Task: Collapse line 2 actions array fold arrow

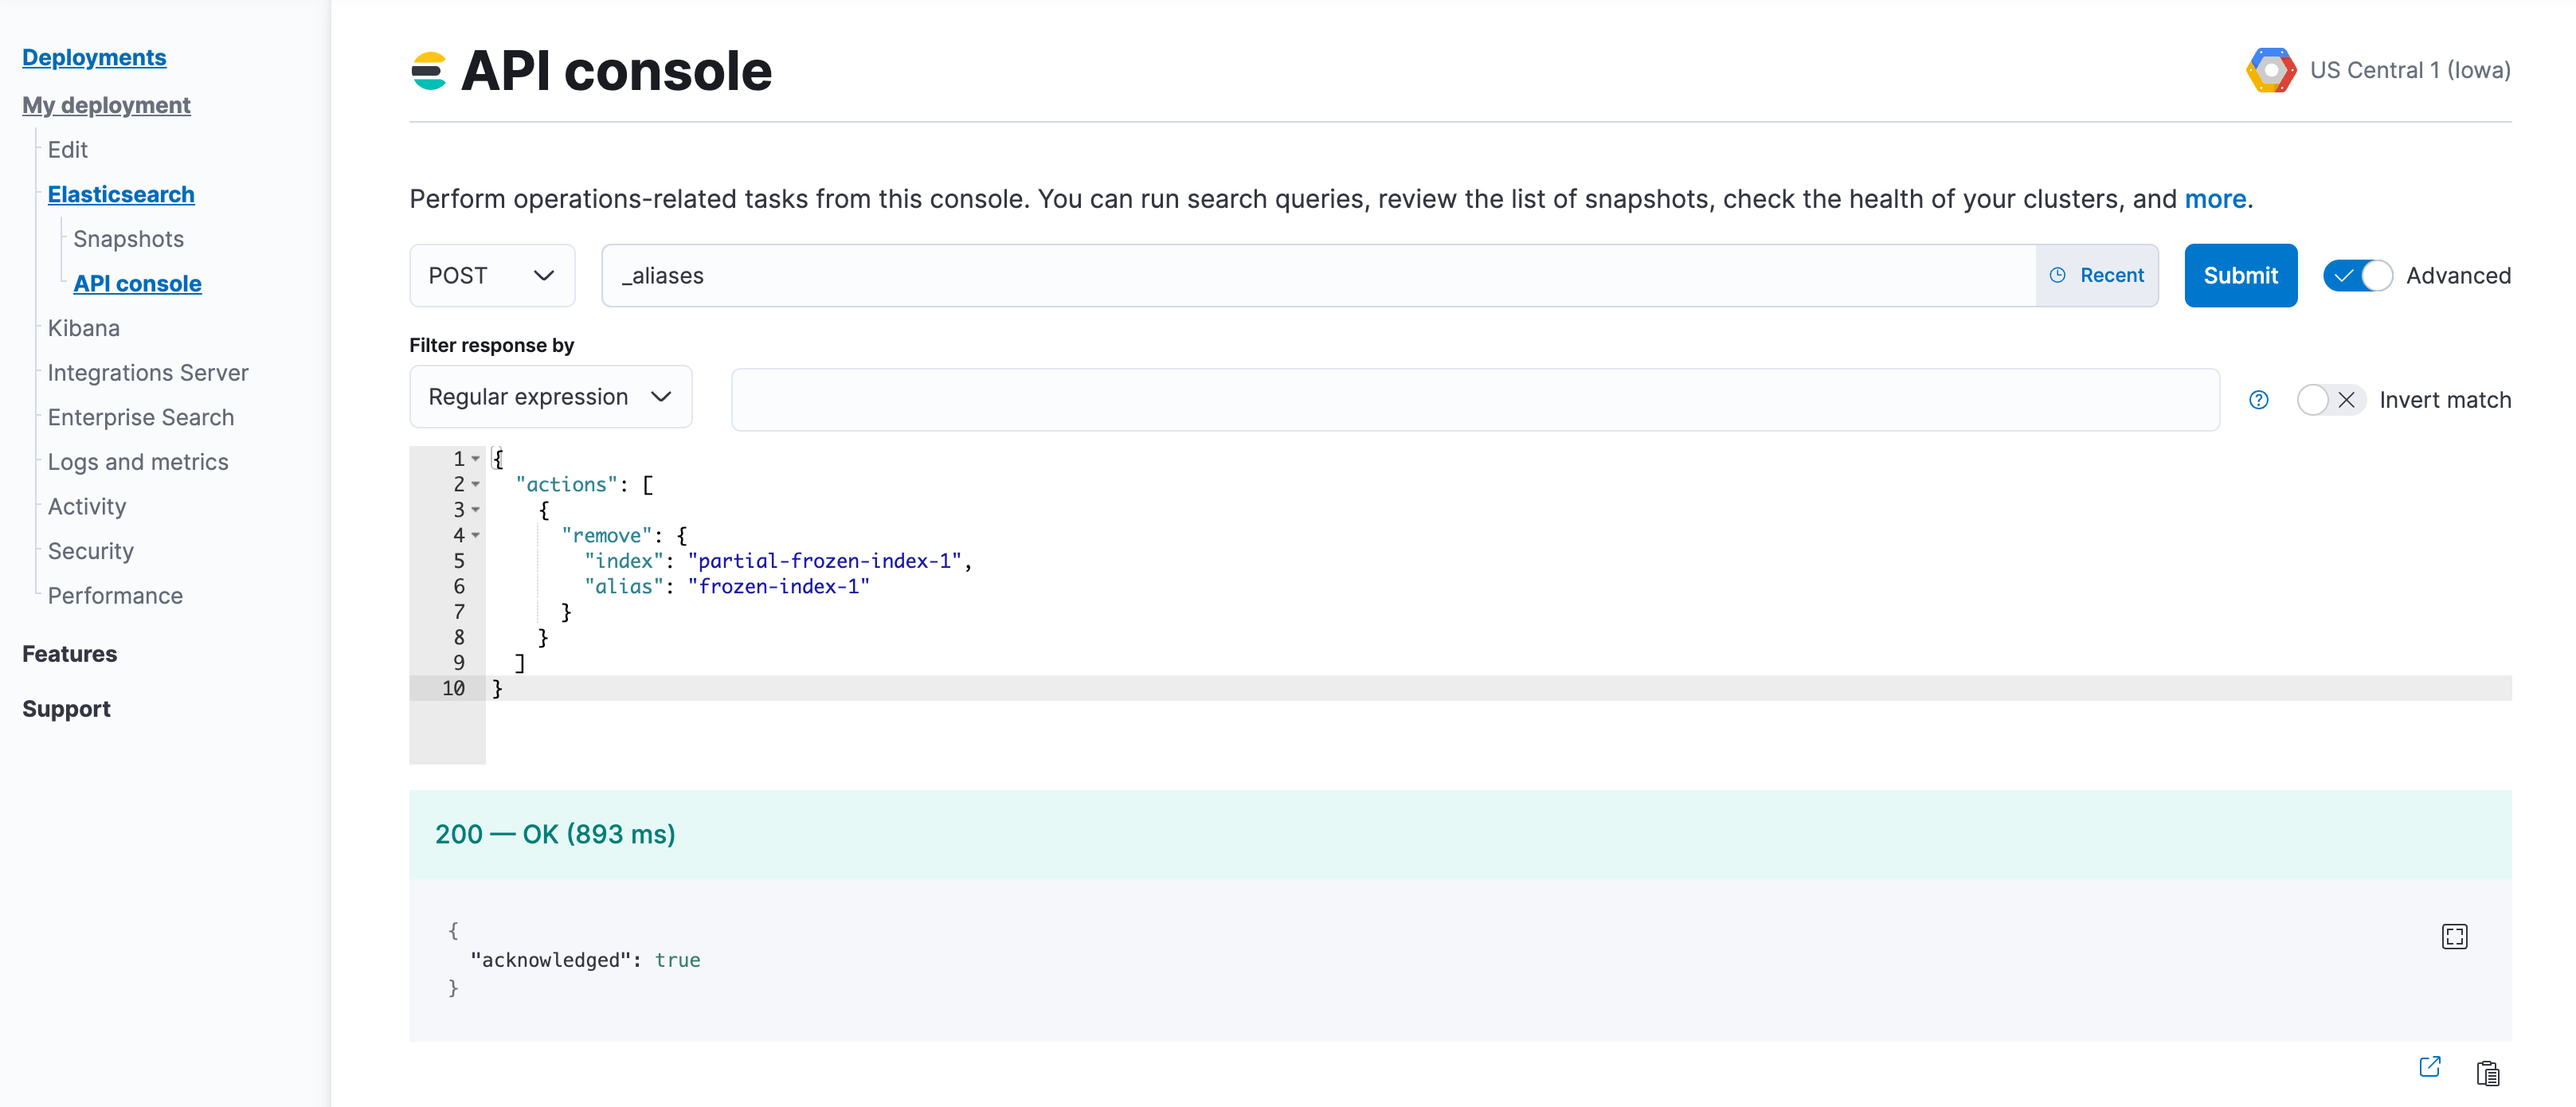Action: coord(475,484)
